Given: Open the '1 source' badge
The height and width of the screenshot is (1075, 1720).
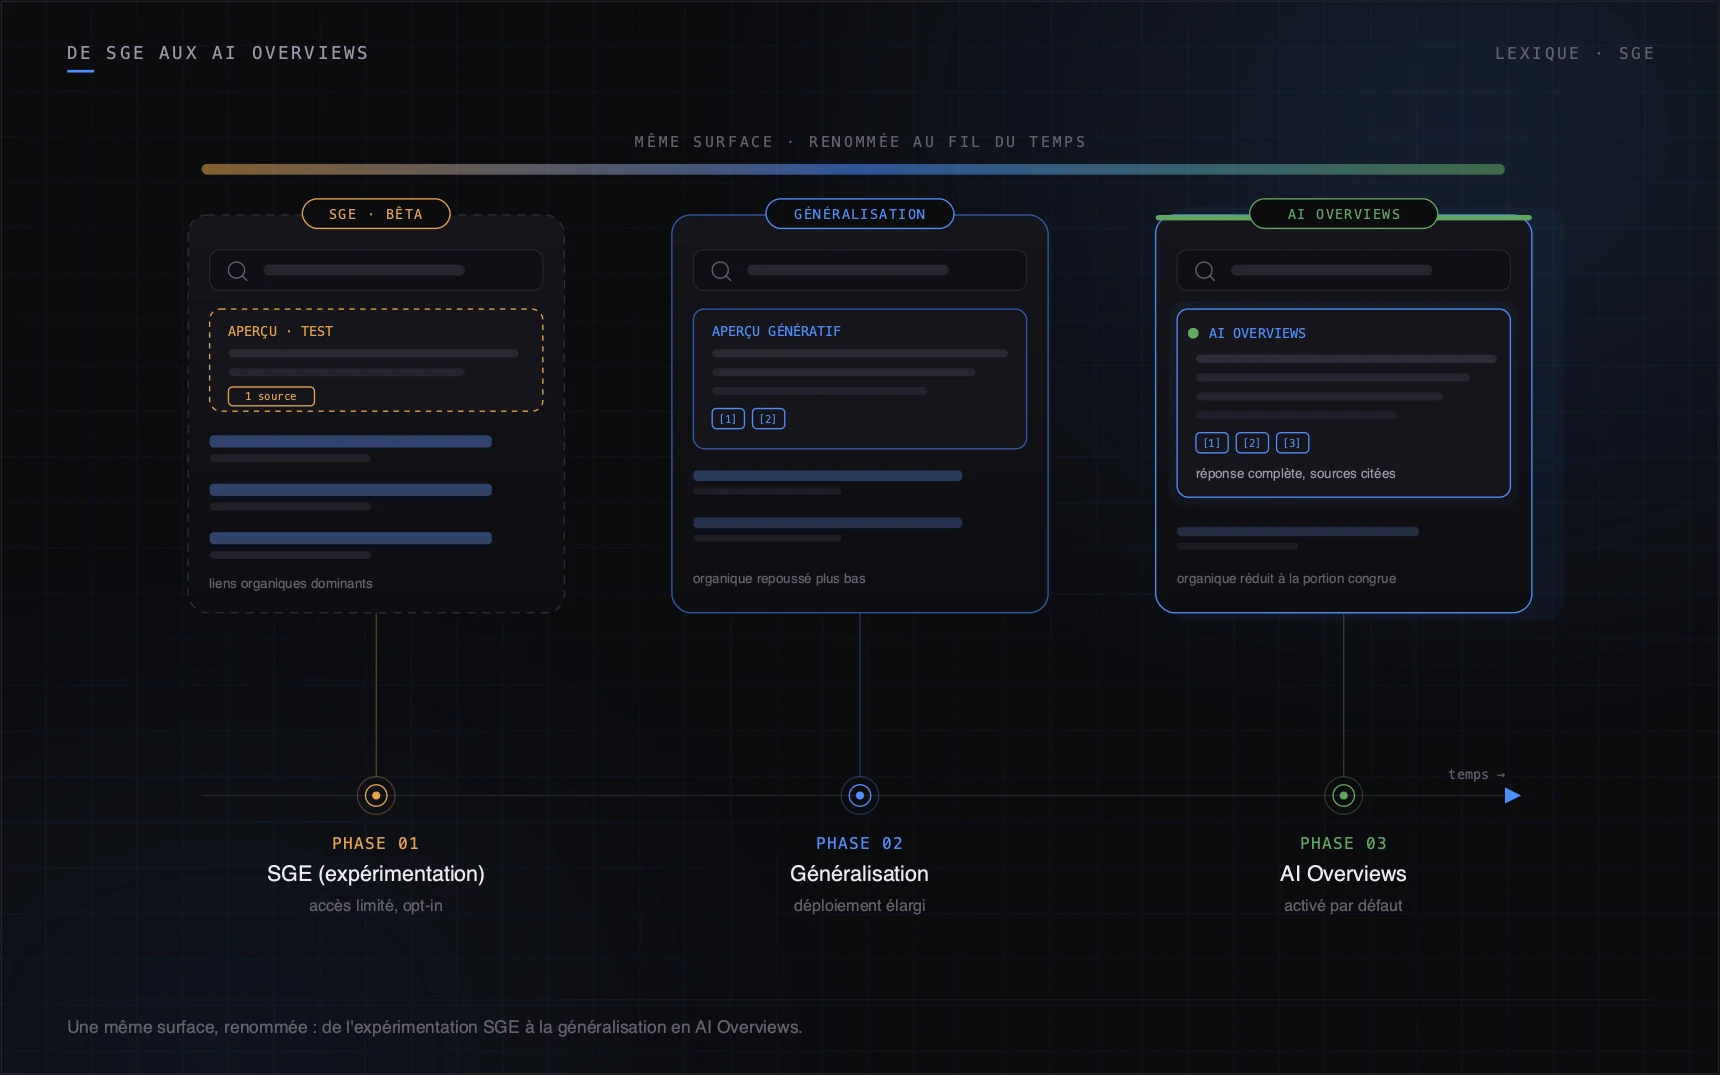Looking at the screenshot, I should pyautogui.click(x=271, y=396).
